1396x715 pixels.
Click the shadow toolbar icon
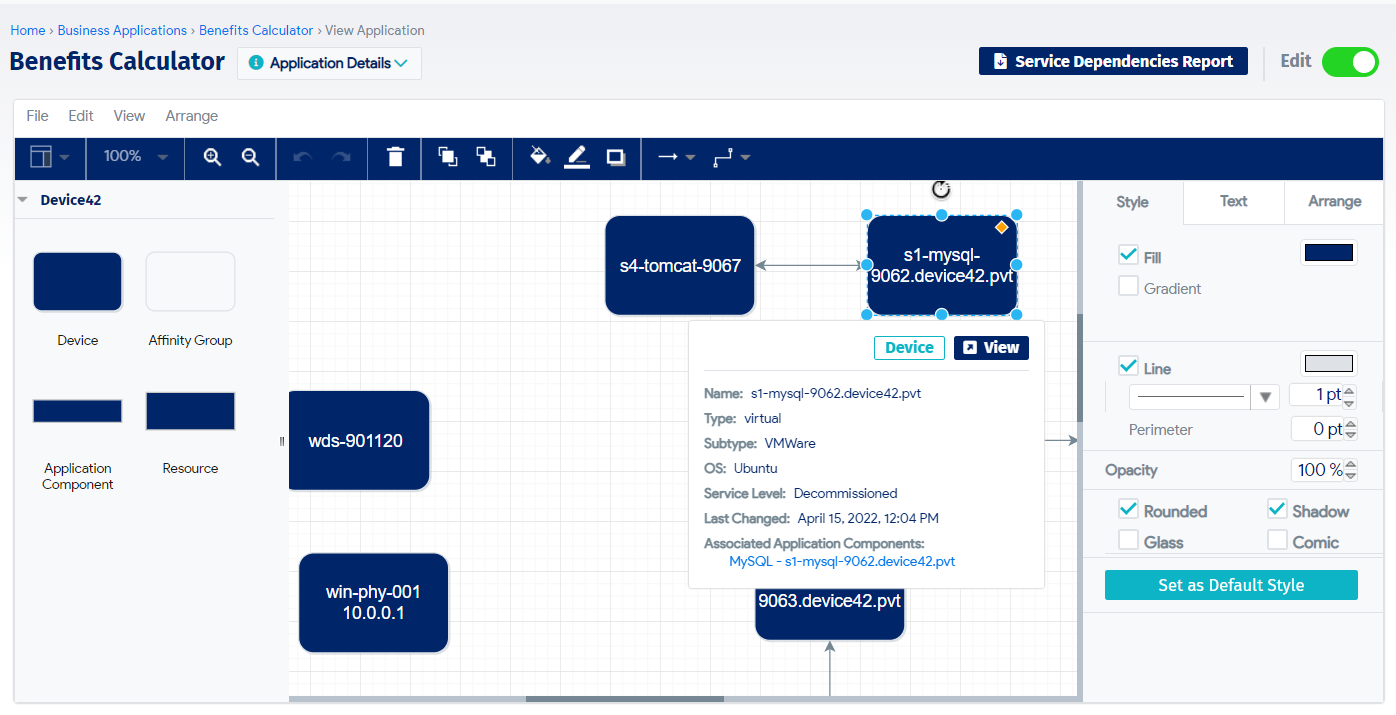(x=616, y=157)
